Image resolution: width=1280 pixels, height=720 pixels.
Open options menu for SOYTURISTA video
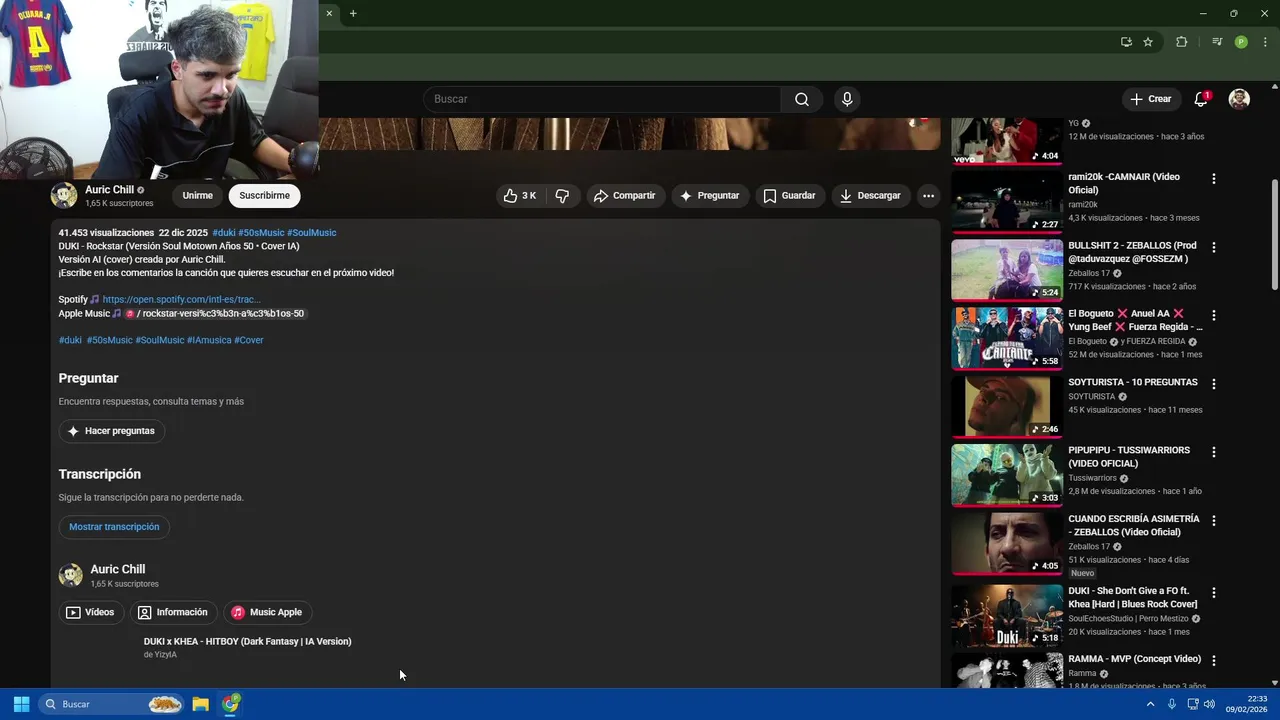click(x=1213, y=384)
